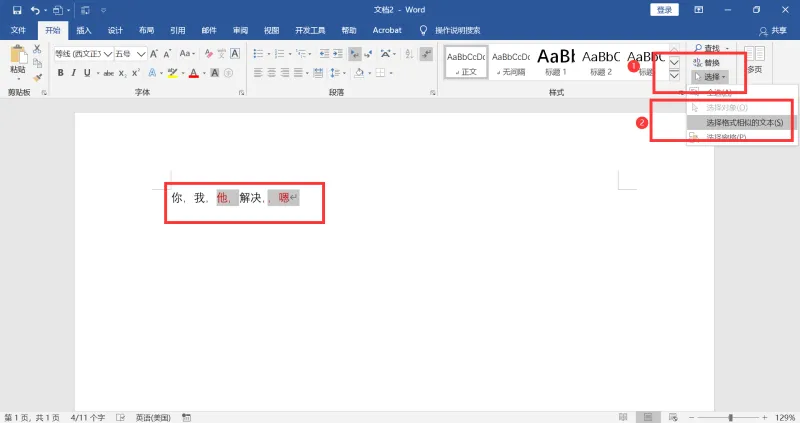Click the 登录 sign-in button

[x=664, y=10]
